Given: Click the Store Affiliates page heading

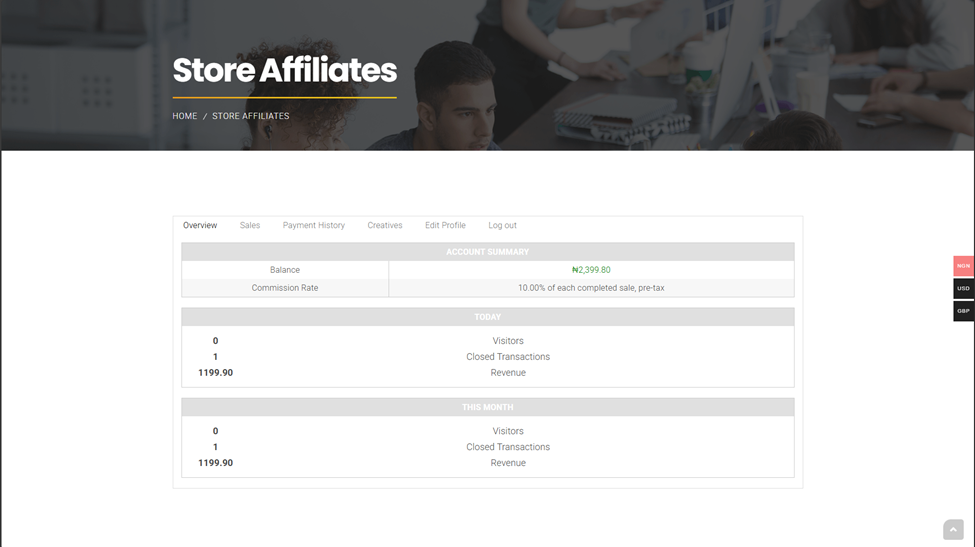Looking at the screenshot, I should [284, 70].
